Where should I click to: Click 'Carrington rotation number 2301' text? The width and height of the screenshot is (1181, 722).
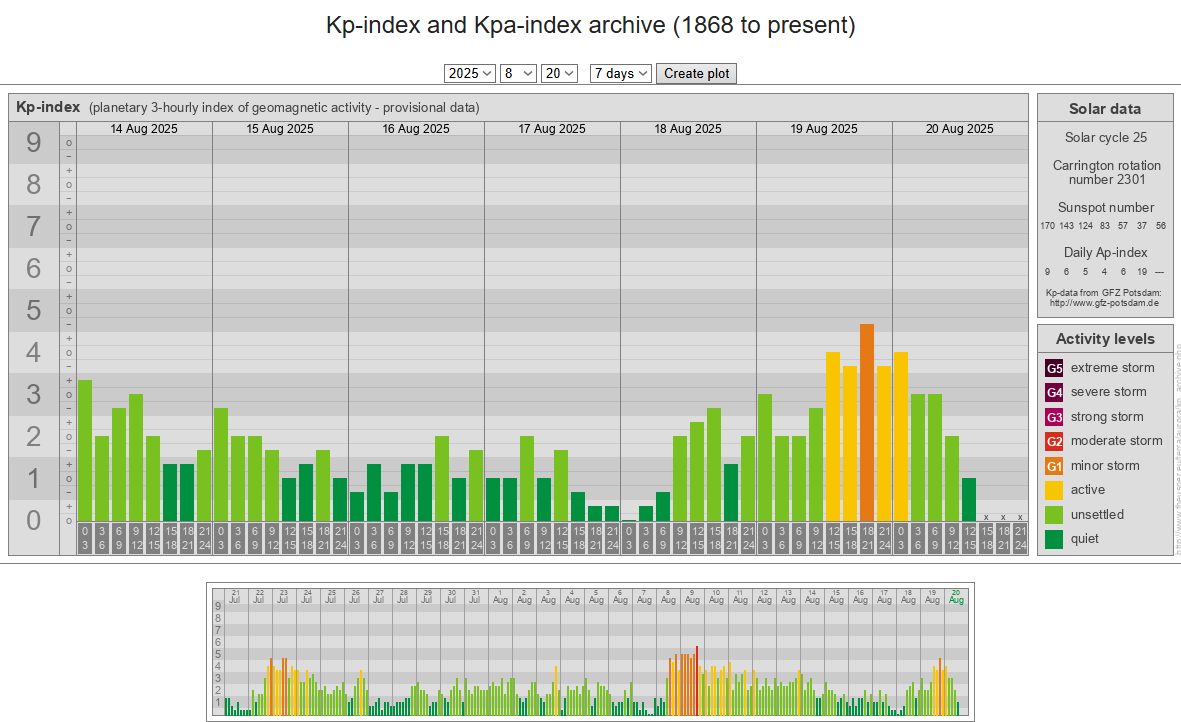(1106, 172)
